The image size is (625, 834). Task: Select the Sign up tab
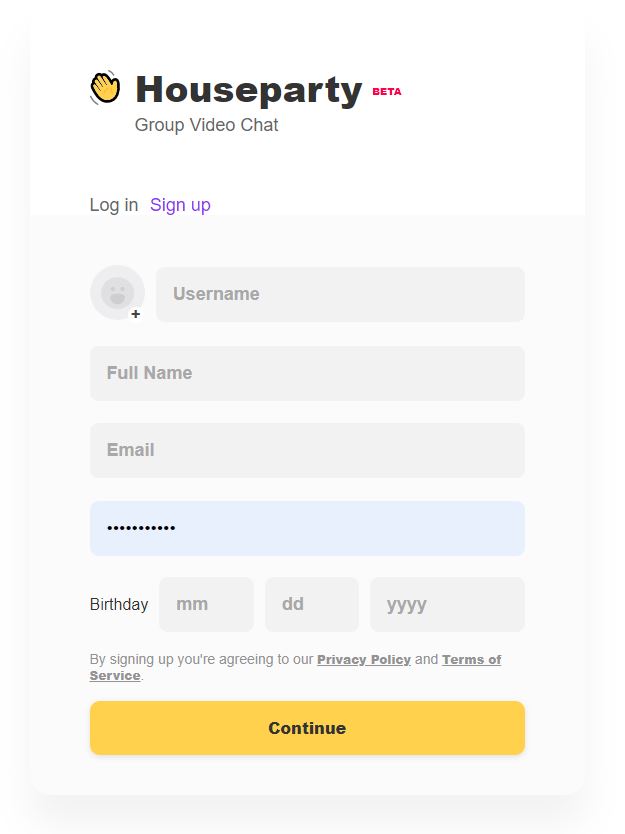pos(180,205)
